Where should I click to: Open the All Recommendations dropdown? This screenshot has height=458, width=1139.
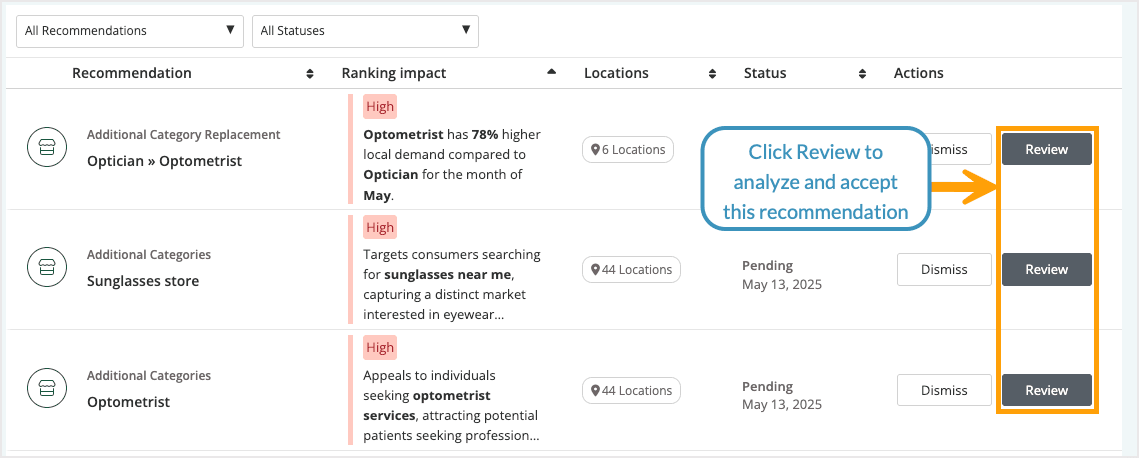pyautogui.click(x=130, y=31)
